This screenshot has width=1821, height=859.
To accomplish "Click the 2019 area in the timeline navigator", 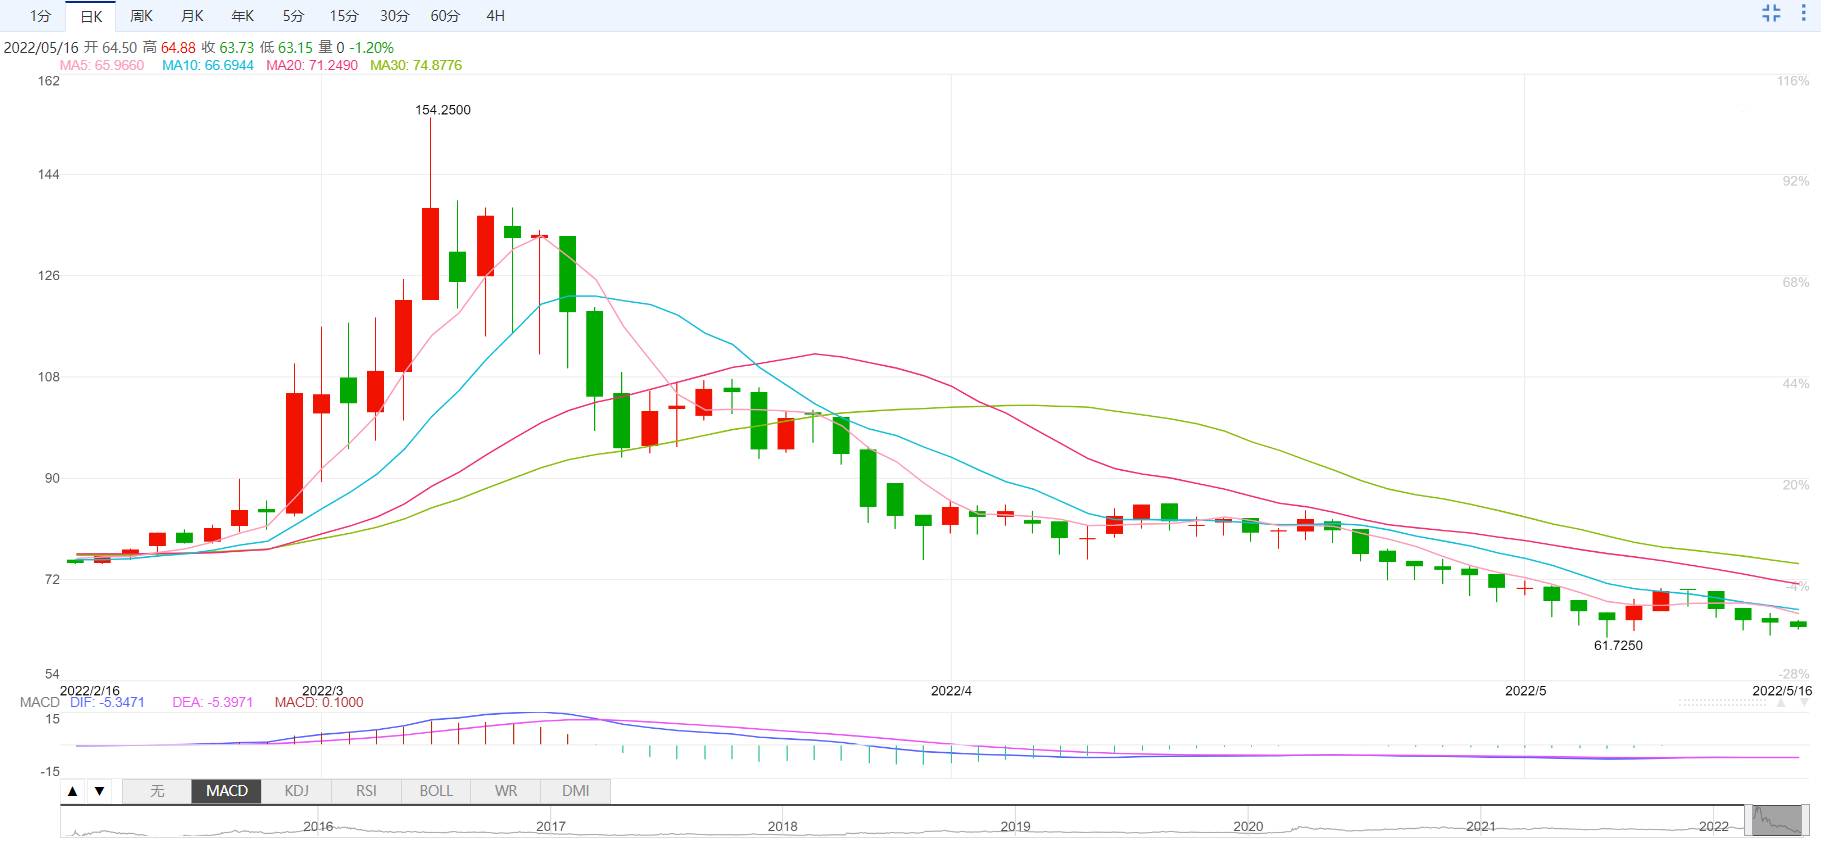I will [x=1015, y=826].
